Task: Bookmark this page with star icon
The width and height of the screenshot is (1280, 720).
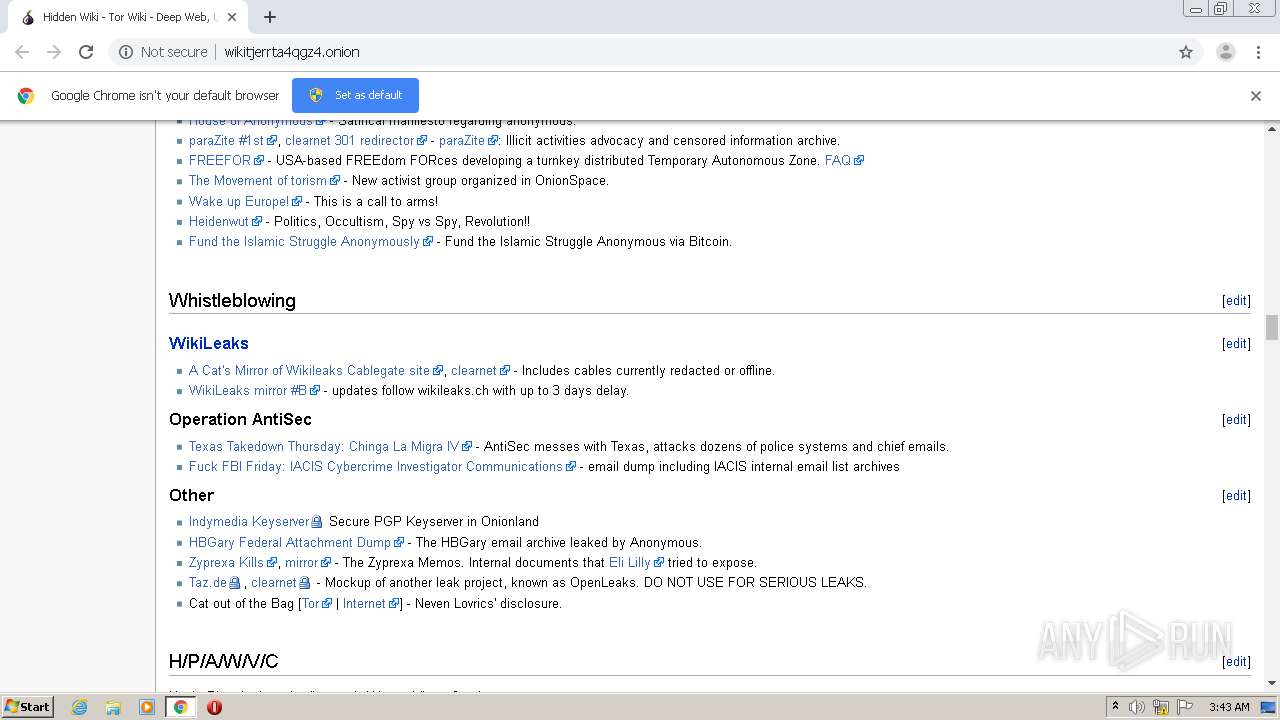Action: (1186, 52)
